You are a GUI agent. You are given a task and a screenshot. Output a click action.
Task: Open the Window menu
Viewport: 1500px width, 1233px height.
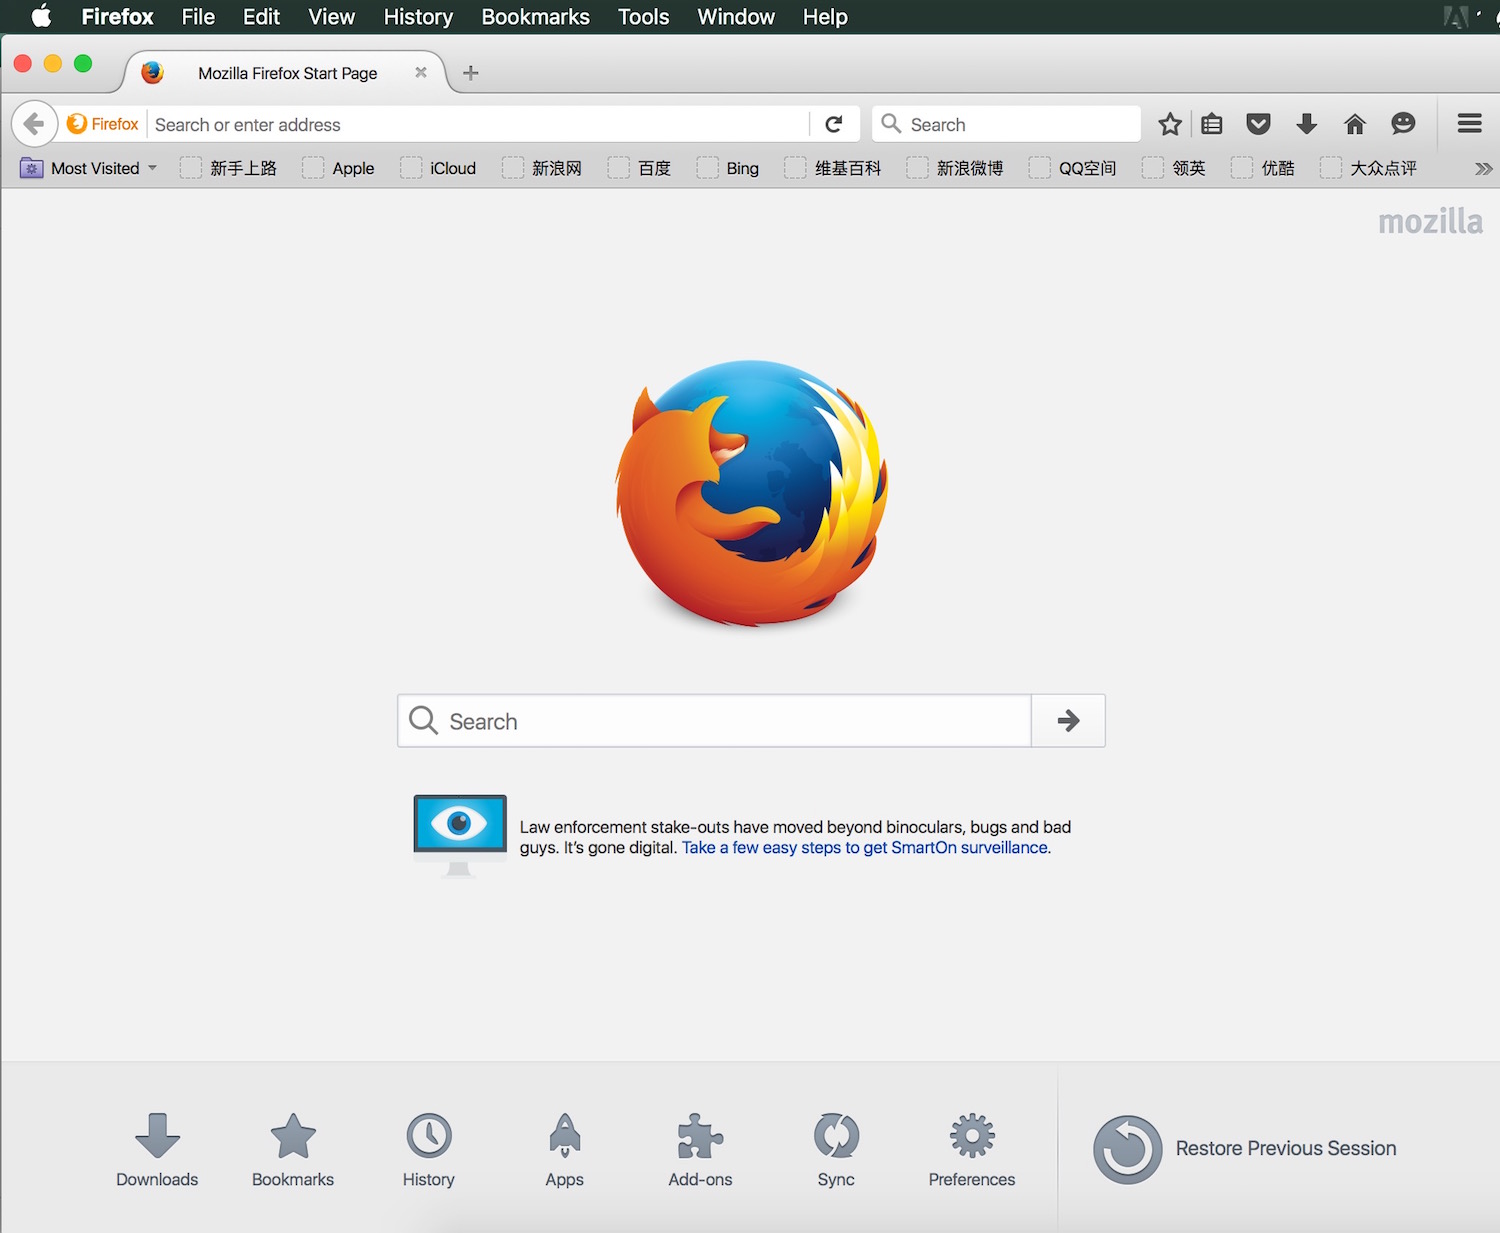pyautogui.click(x=736, y=16)
